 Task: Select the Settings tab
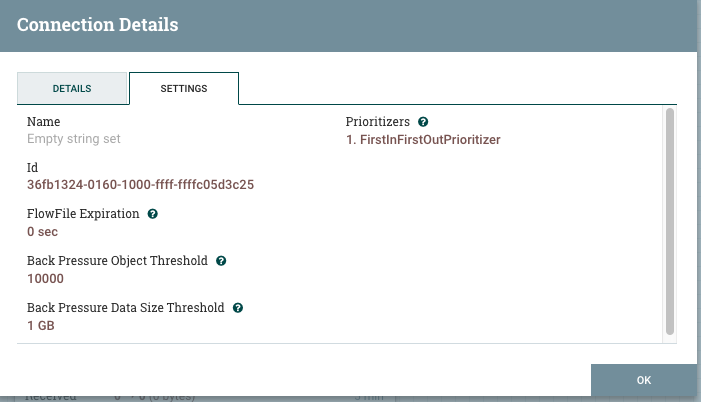tap(184, 88)
